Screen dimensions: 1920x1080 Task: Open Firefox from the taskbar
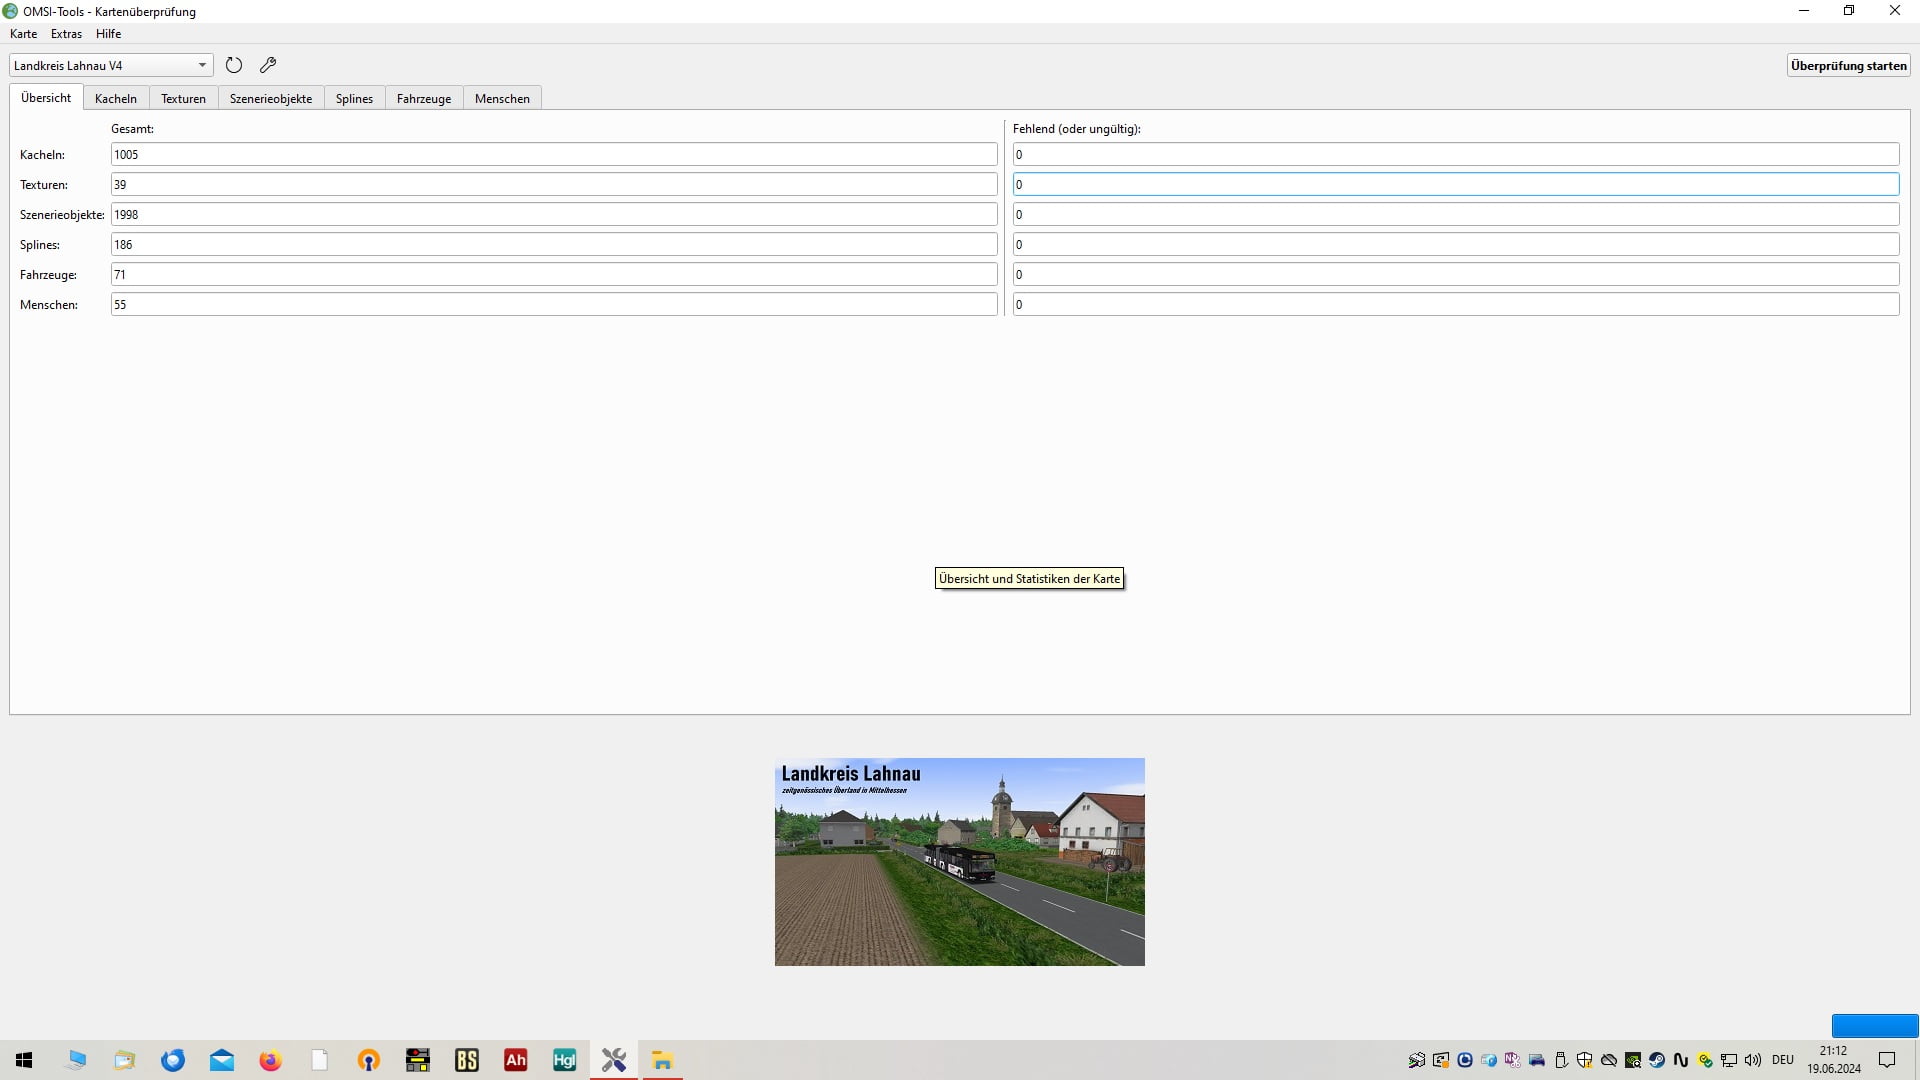tap(270, 1060)
